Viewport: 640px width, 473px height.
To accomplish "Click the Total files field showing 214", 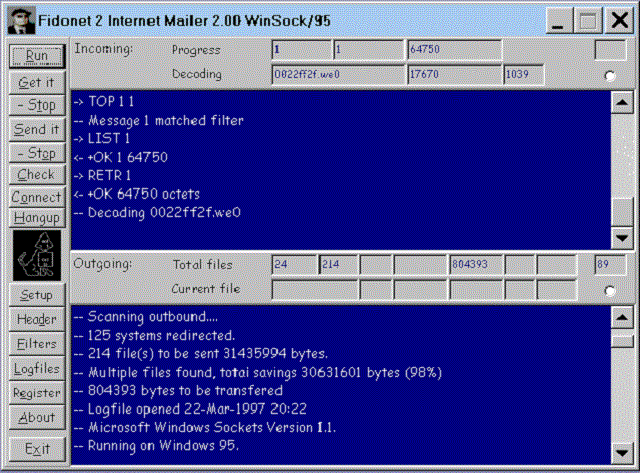I will point(338,264).
